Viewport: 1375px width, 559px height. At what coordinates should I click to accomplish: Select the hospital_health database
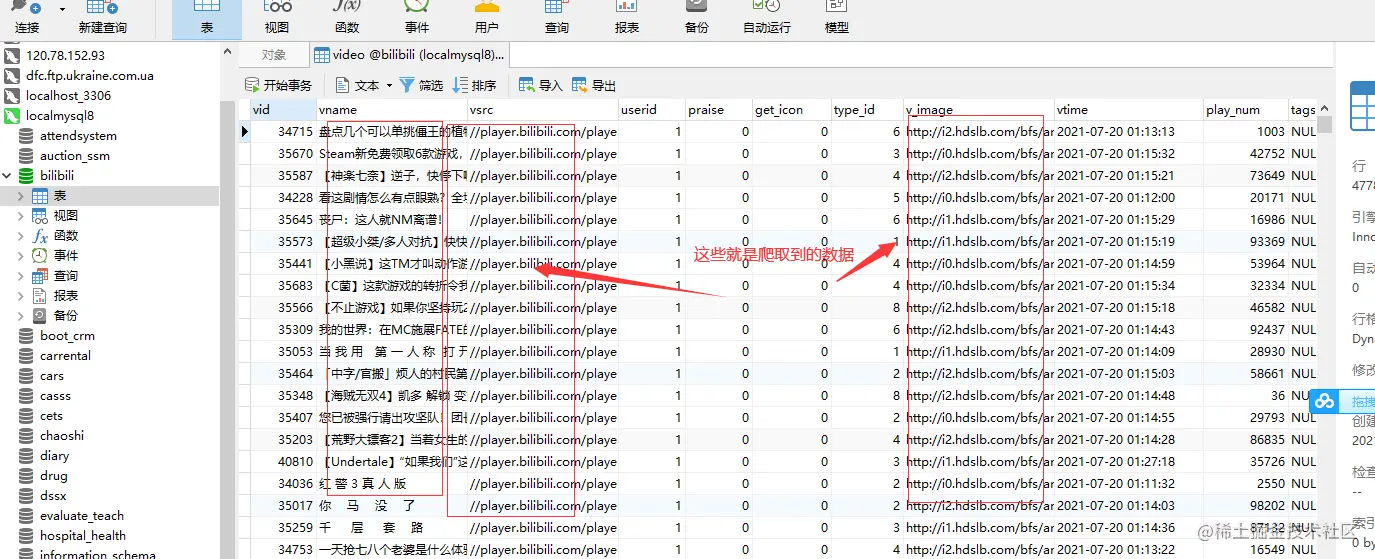83,535
